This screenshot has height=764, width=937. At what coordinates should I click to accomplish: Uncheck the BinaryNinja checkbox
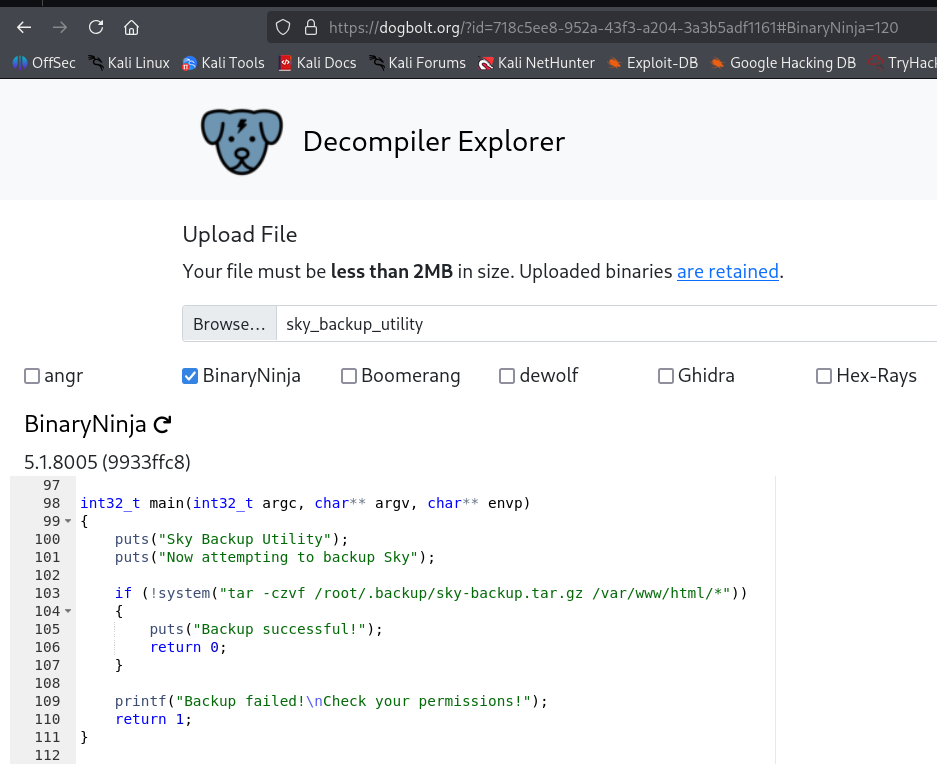click(190, 376)
